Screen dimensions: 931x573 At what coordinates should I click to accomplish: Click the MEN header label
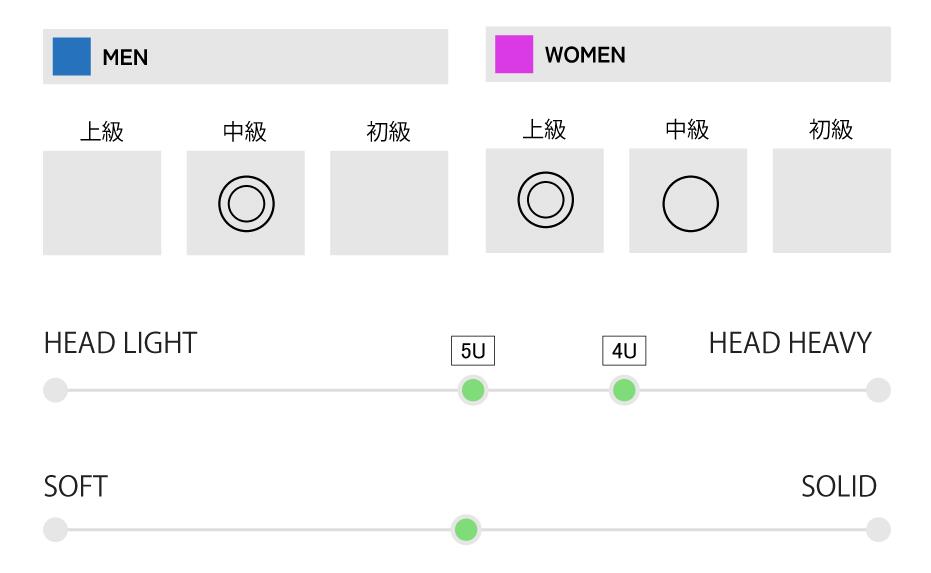tap(125, 58)
